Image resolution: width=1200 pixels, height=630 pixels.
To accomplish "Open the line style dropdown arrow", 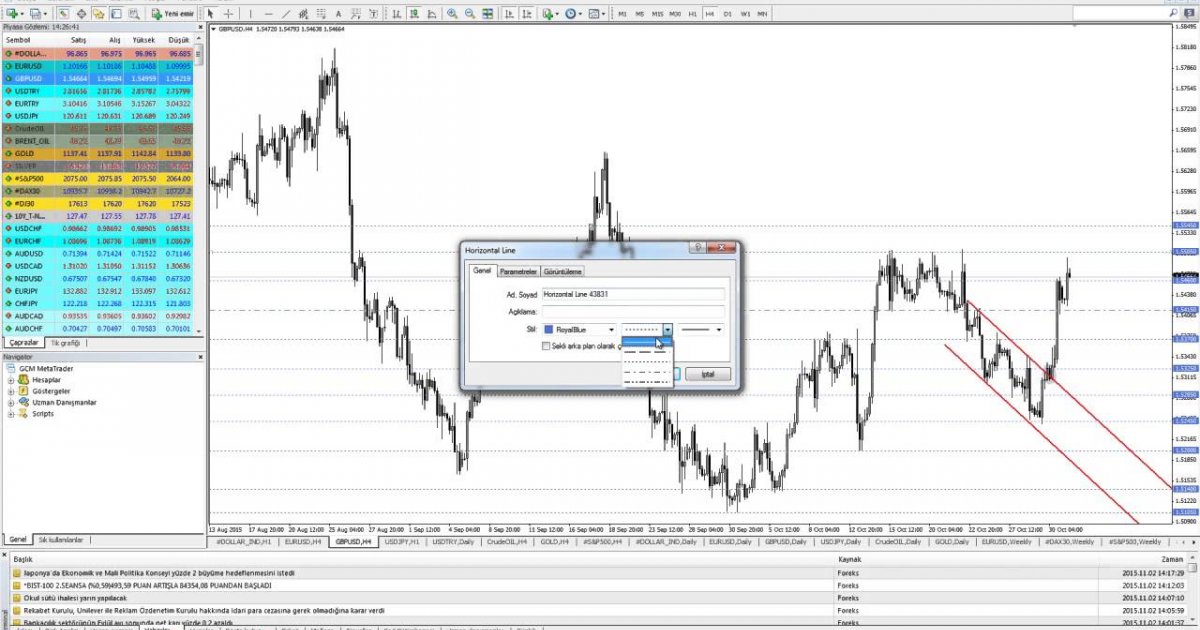I will pos(667,328).
